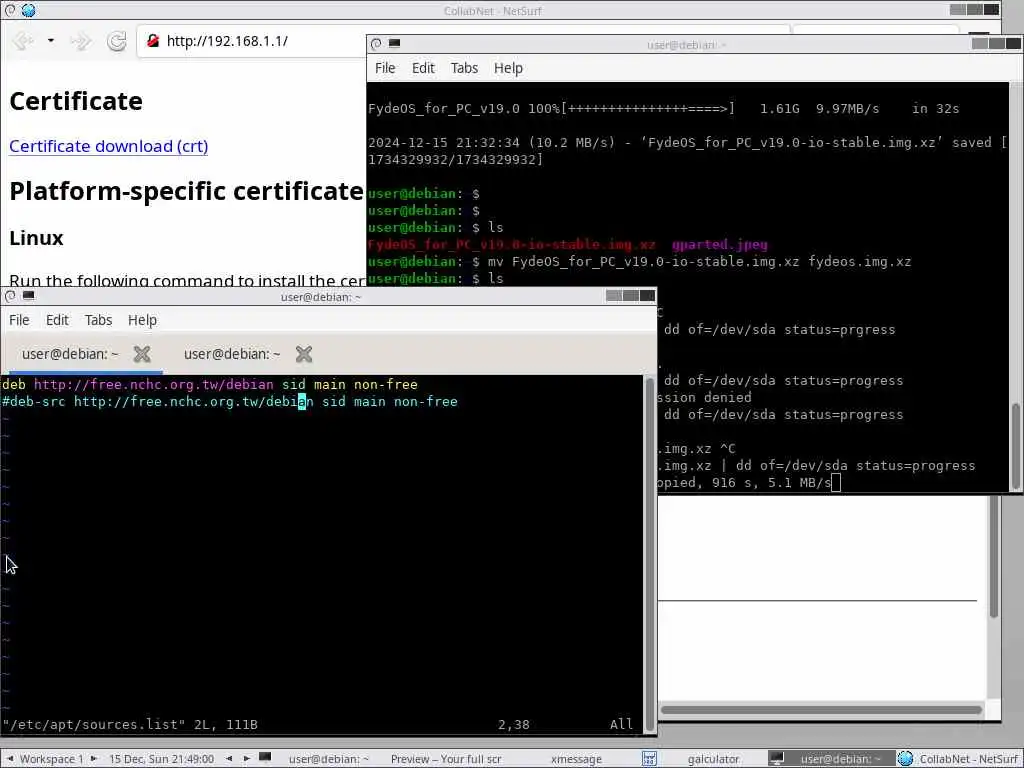The width and height of the screenshot is (1024, 768).
Task: Reload the page in NetSurf
Action: point(117,41)
